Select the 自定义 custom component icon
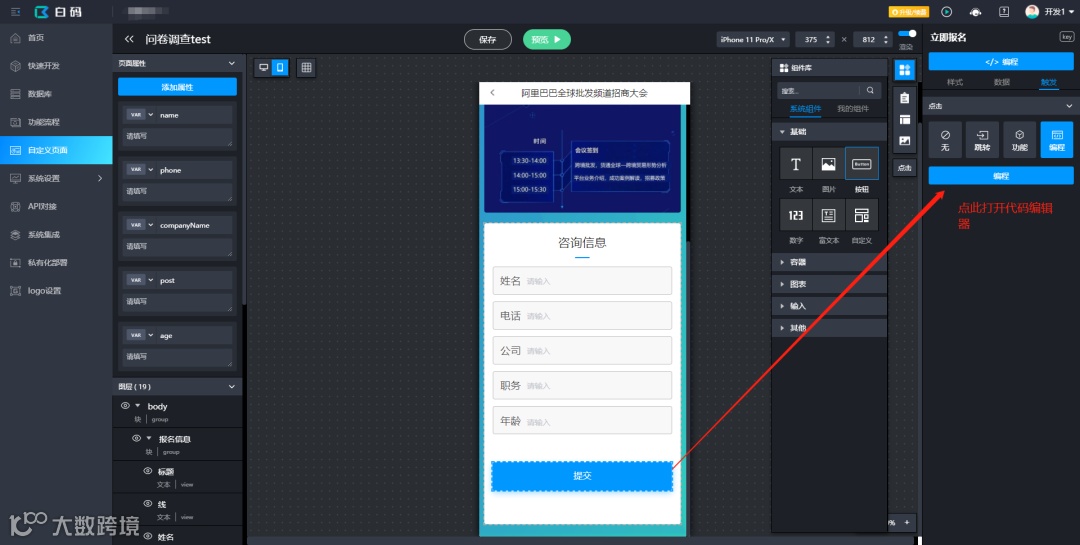The width and height of the screenshot is (1080, 545). point(862,215)
